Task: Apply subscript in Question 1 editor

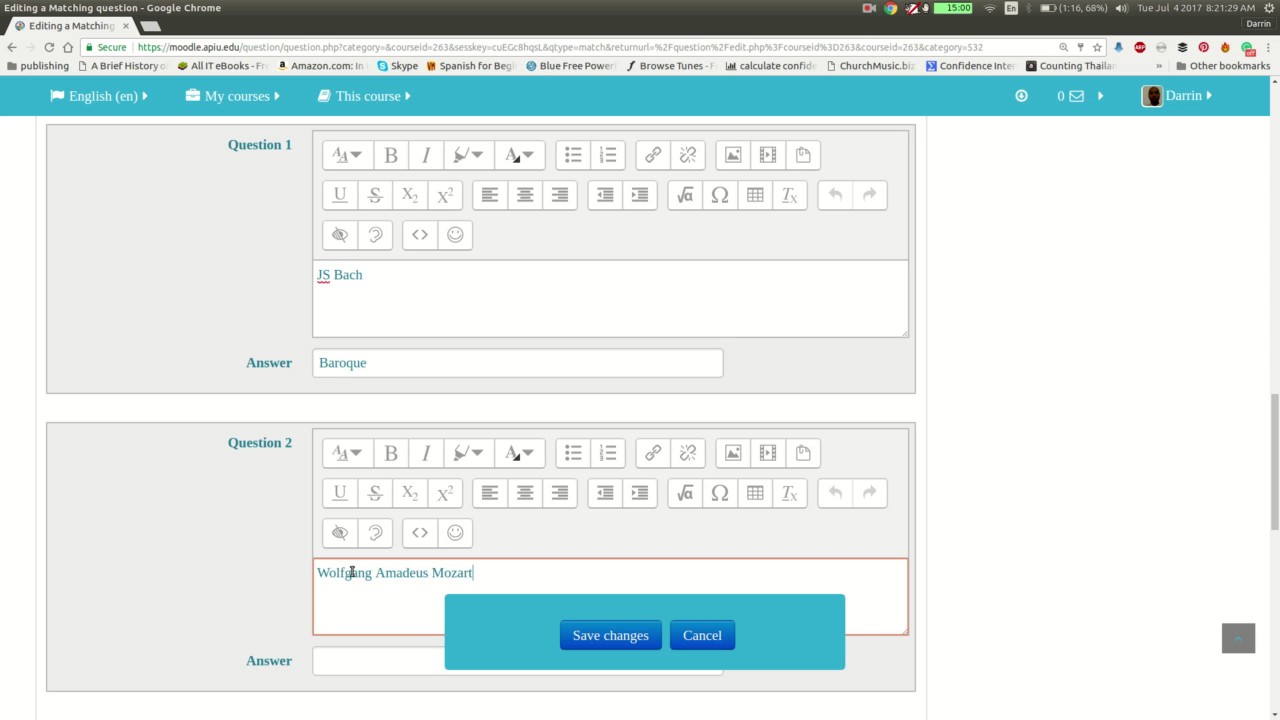Action: (410, 195)
